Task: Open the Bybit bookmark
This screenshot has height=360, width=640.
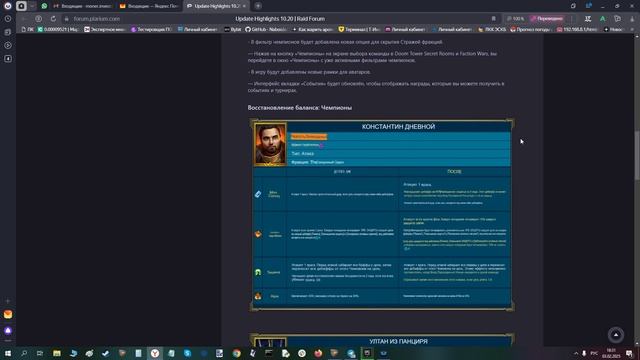Action: click(x=233, y=29)
